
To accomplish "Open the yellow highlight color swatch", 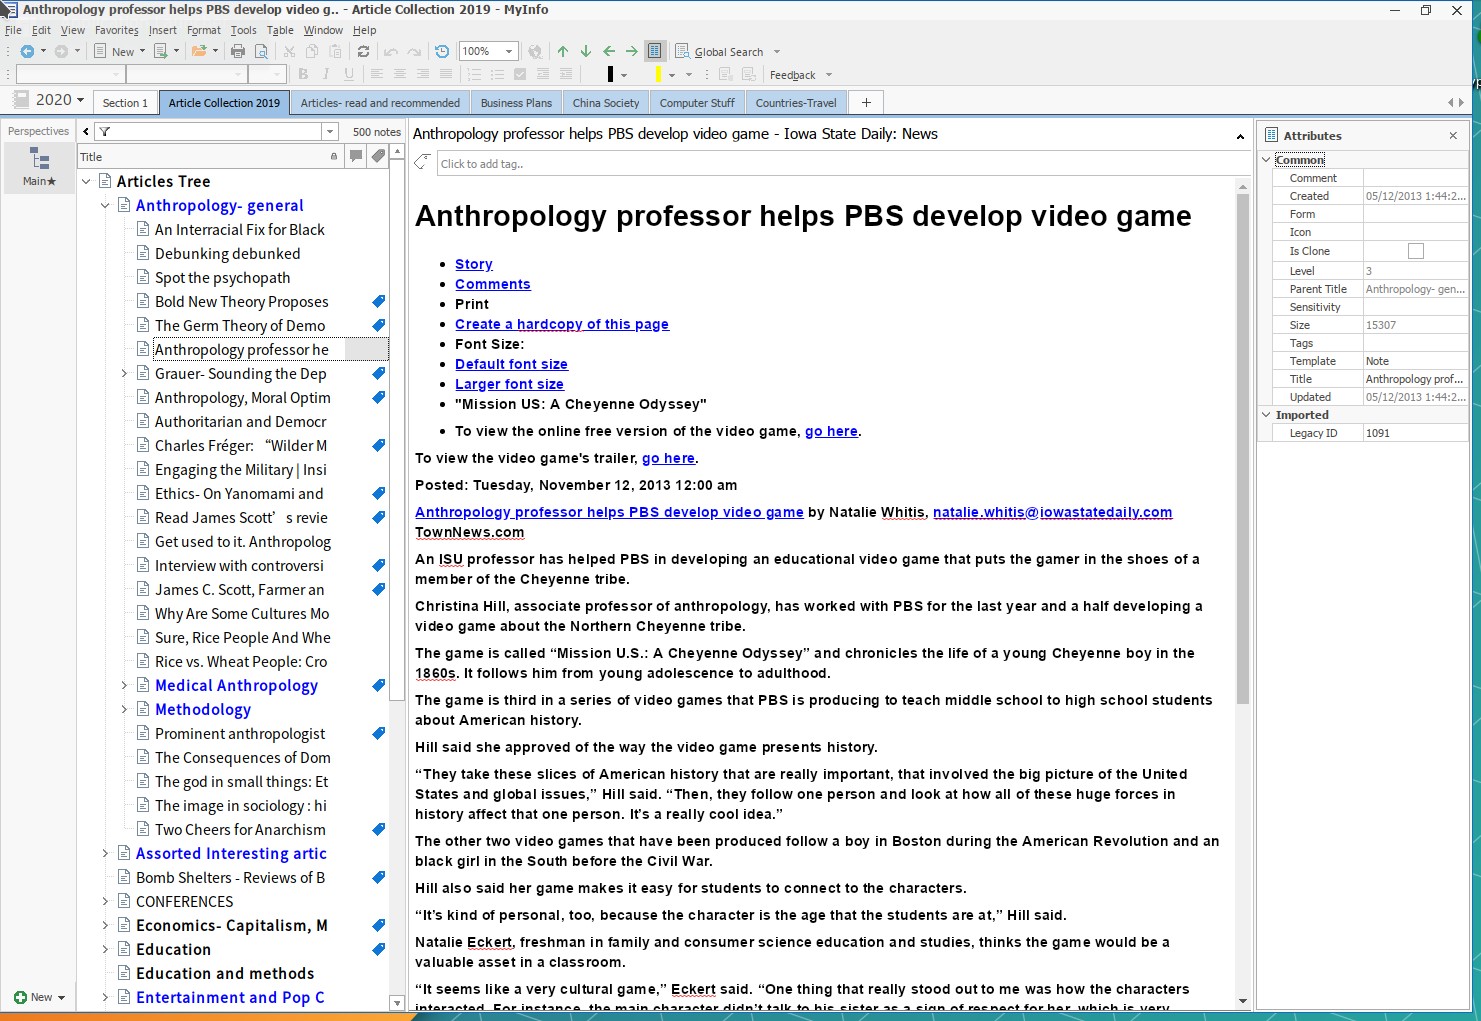I will tap(658, 75).
